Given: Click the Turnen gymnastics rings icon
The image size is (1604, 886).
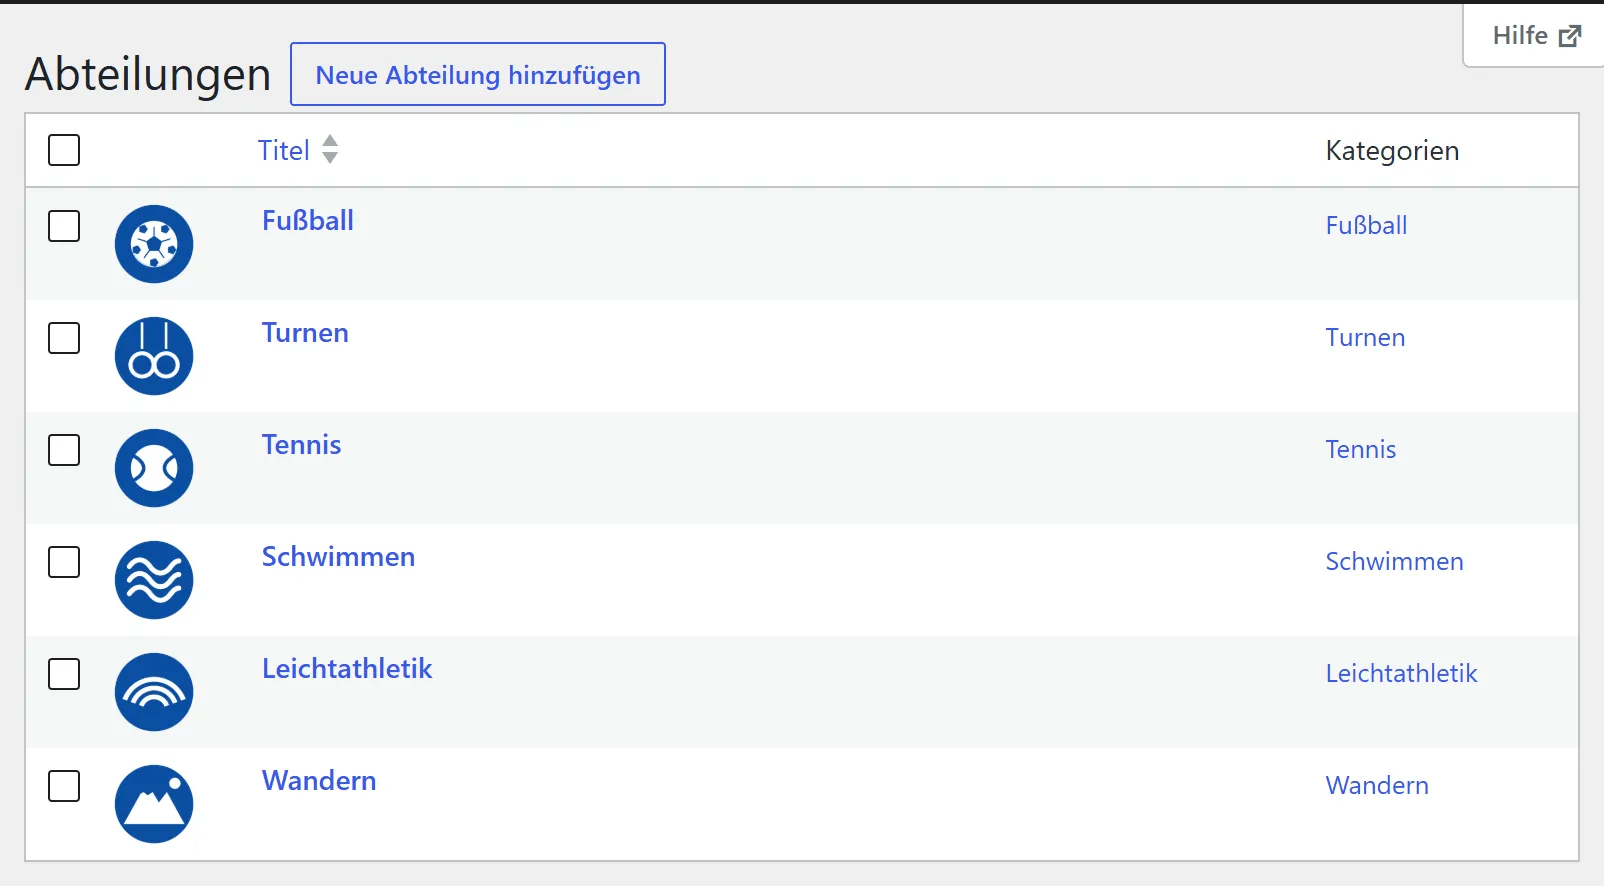Looking at the screenshot, I should tap(154, 356).
